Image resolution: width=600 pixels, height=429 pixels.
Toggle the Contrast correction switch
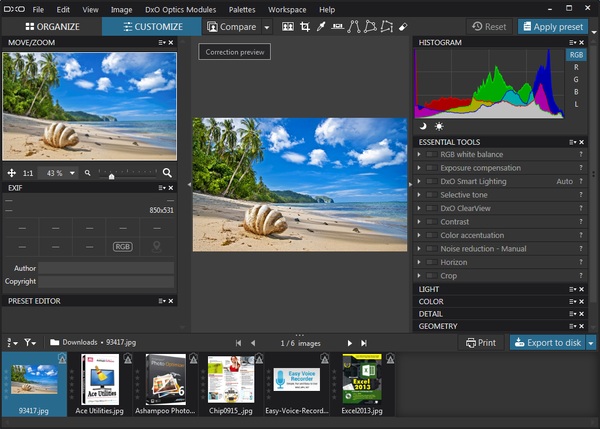click(431, 222)
